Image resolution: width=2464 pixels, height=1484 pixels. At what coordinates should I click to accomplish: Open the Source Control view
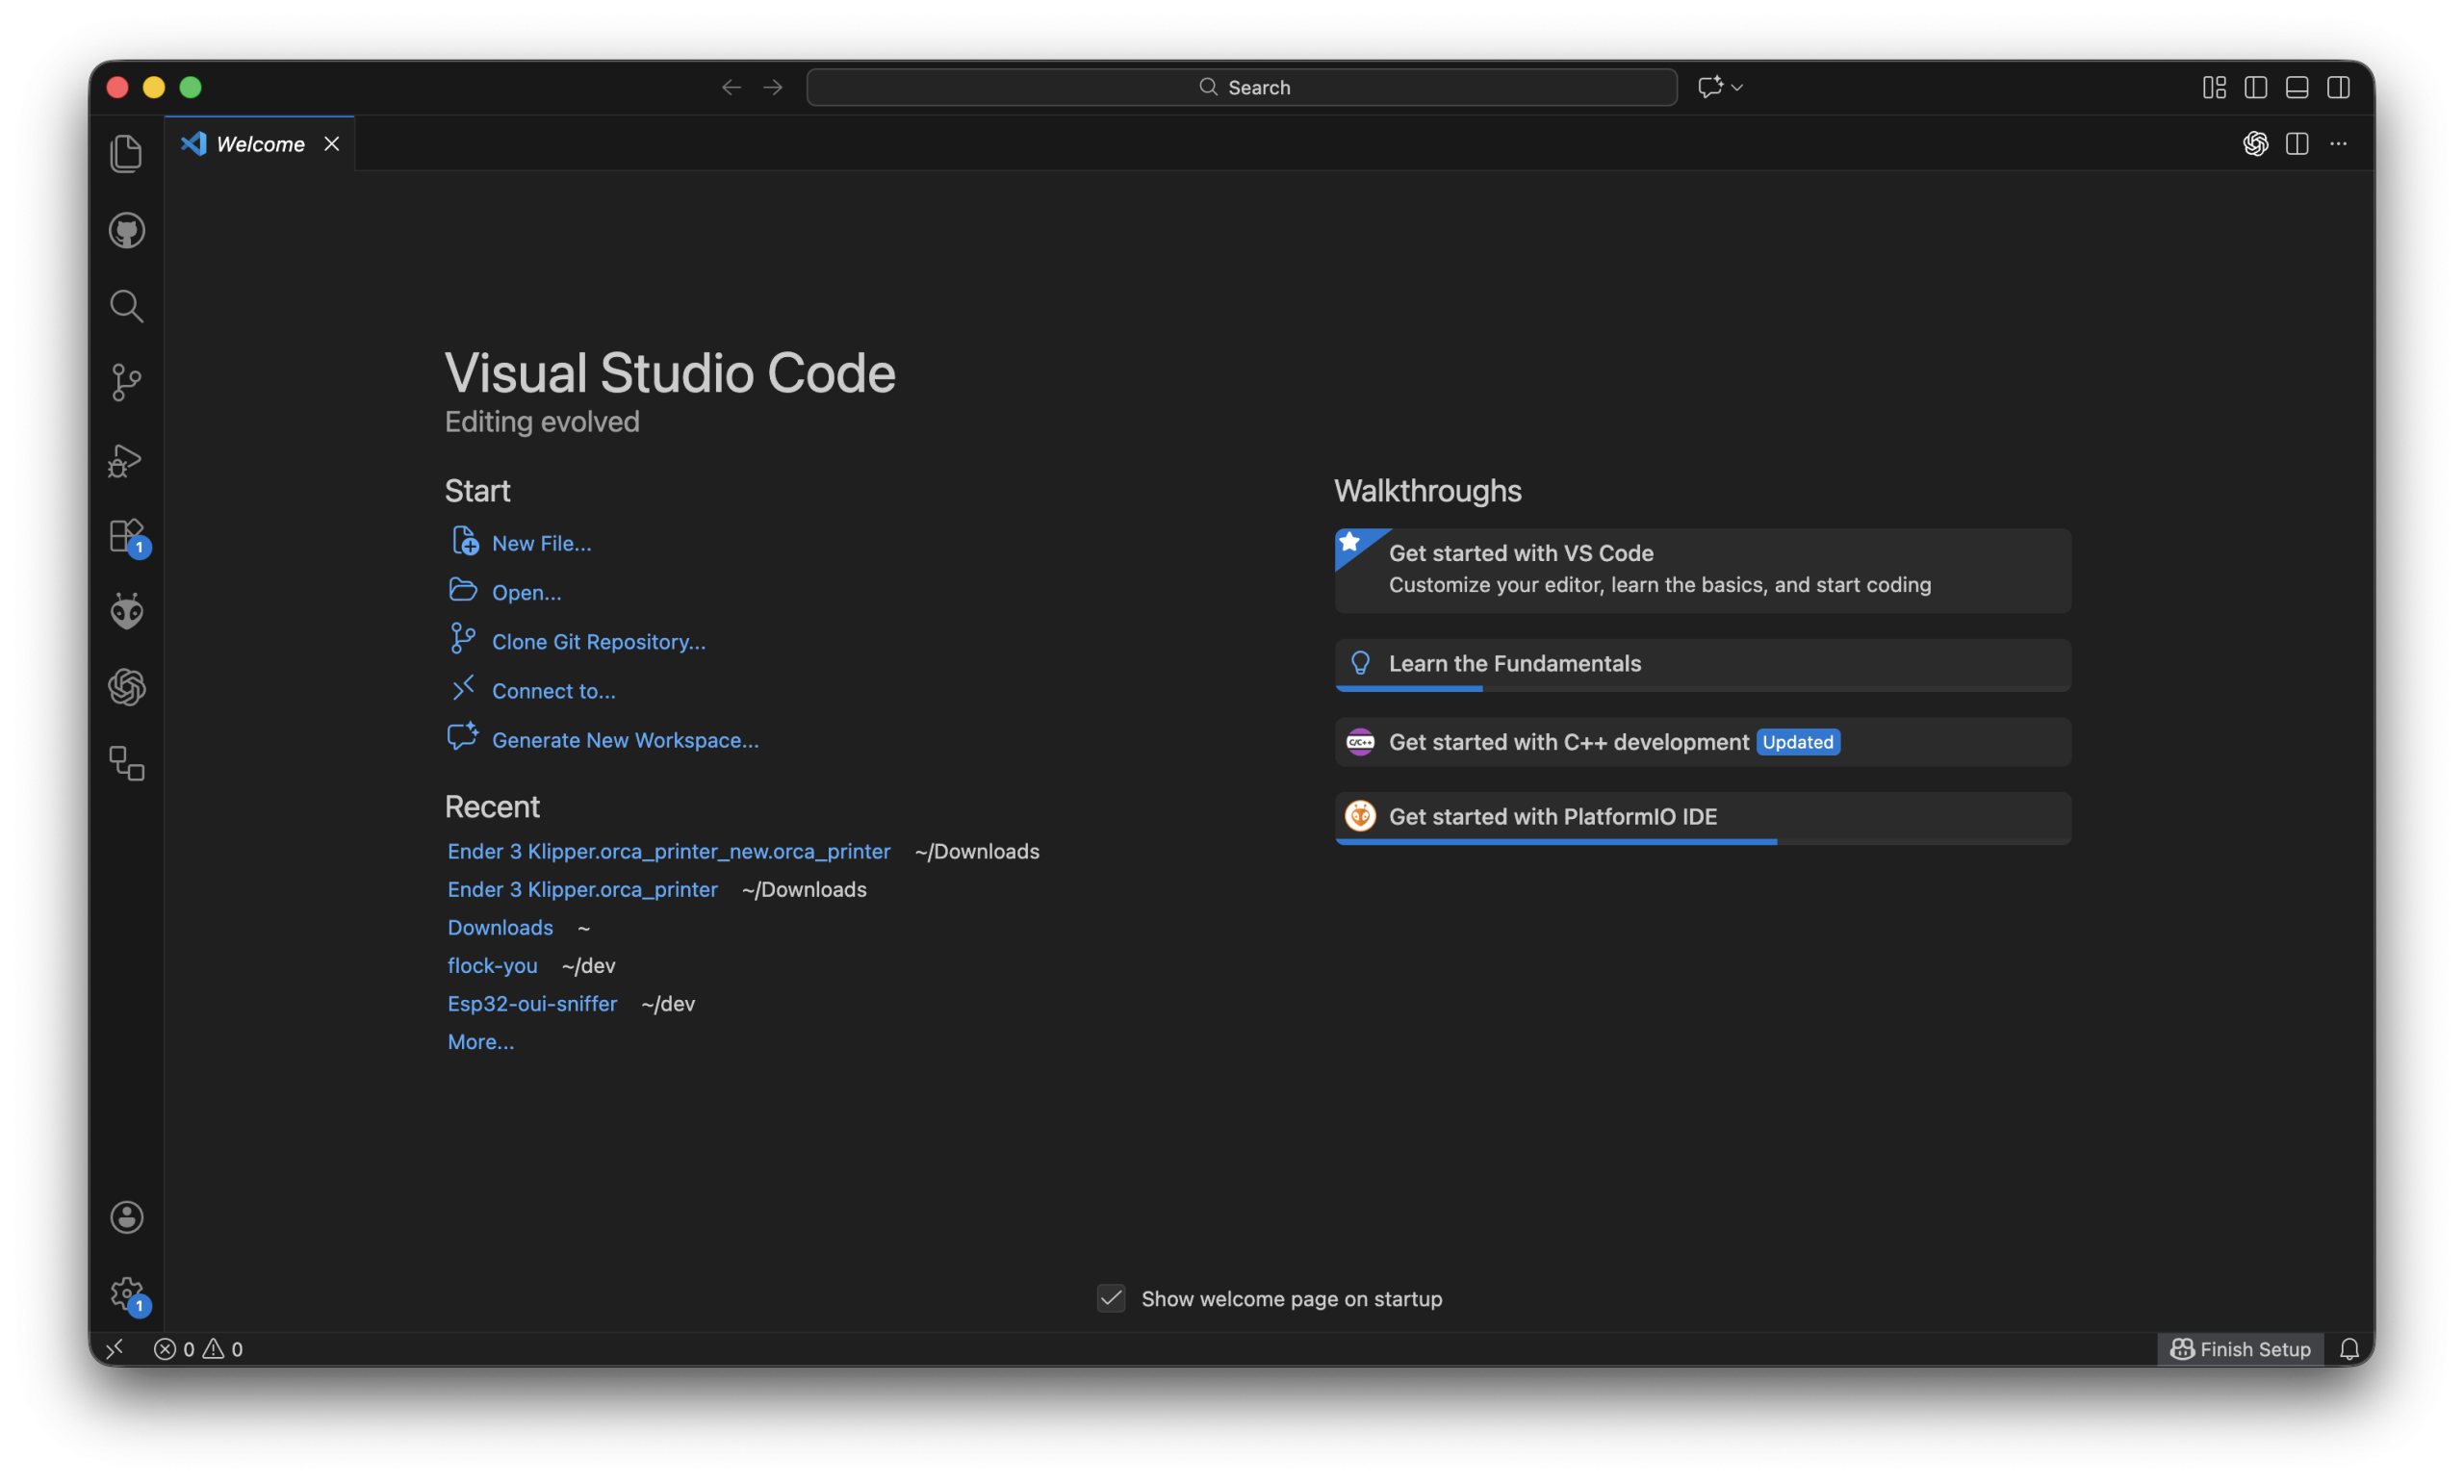(127, 382)
